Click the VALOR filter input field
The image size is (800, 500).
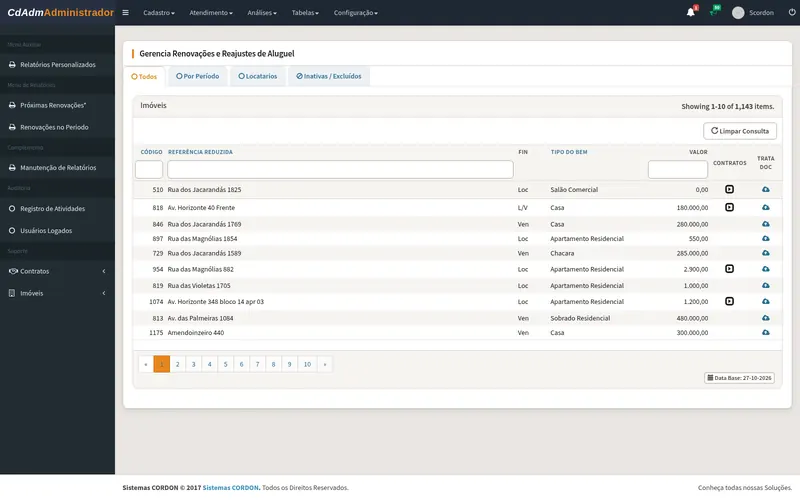tap(678, 169)
